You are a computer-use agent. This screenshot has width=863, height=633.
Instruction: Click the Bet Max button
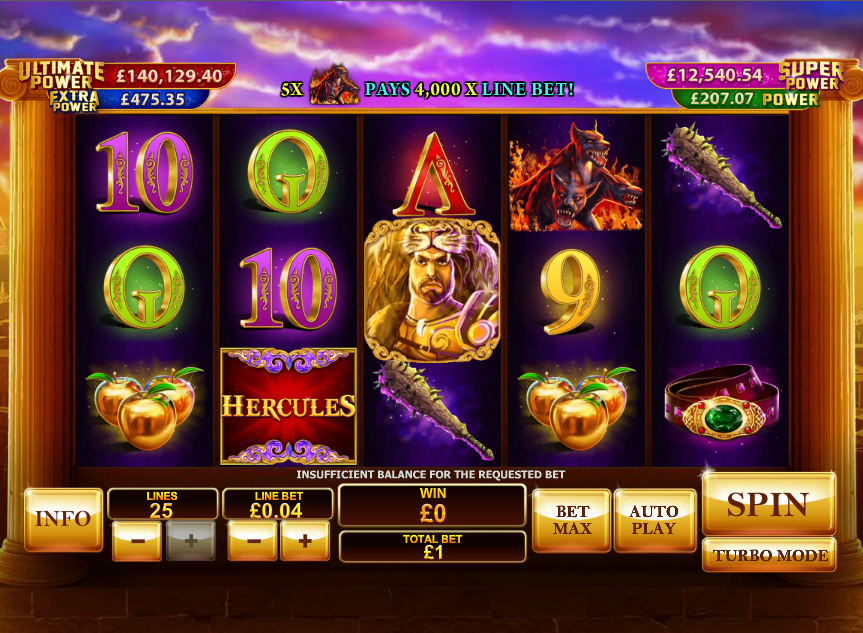572,520
